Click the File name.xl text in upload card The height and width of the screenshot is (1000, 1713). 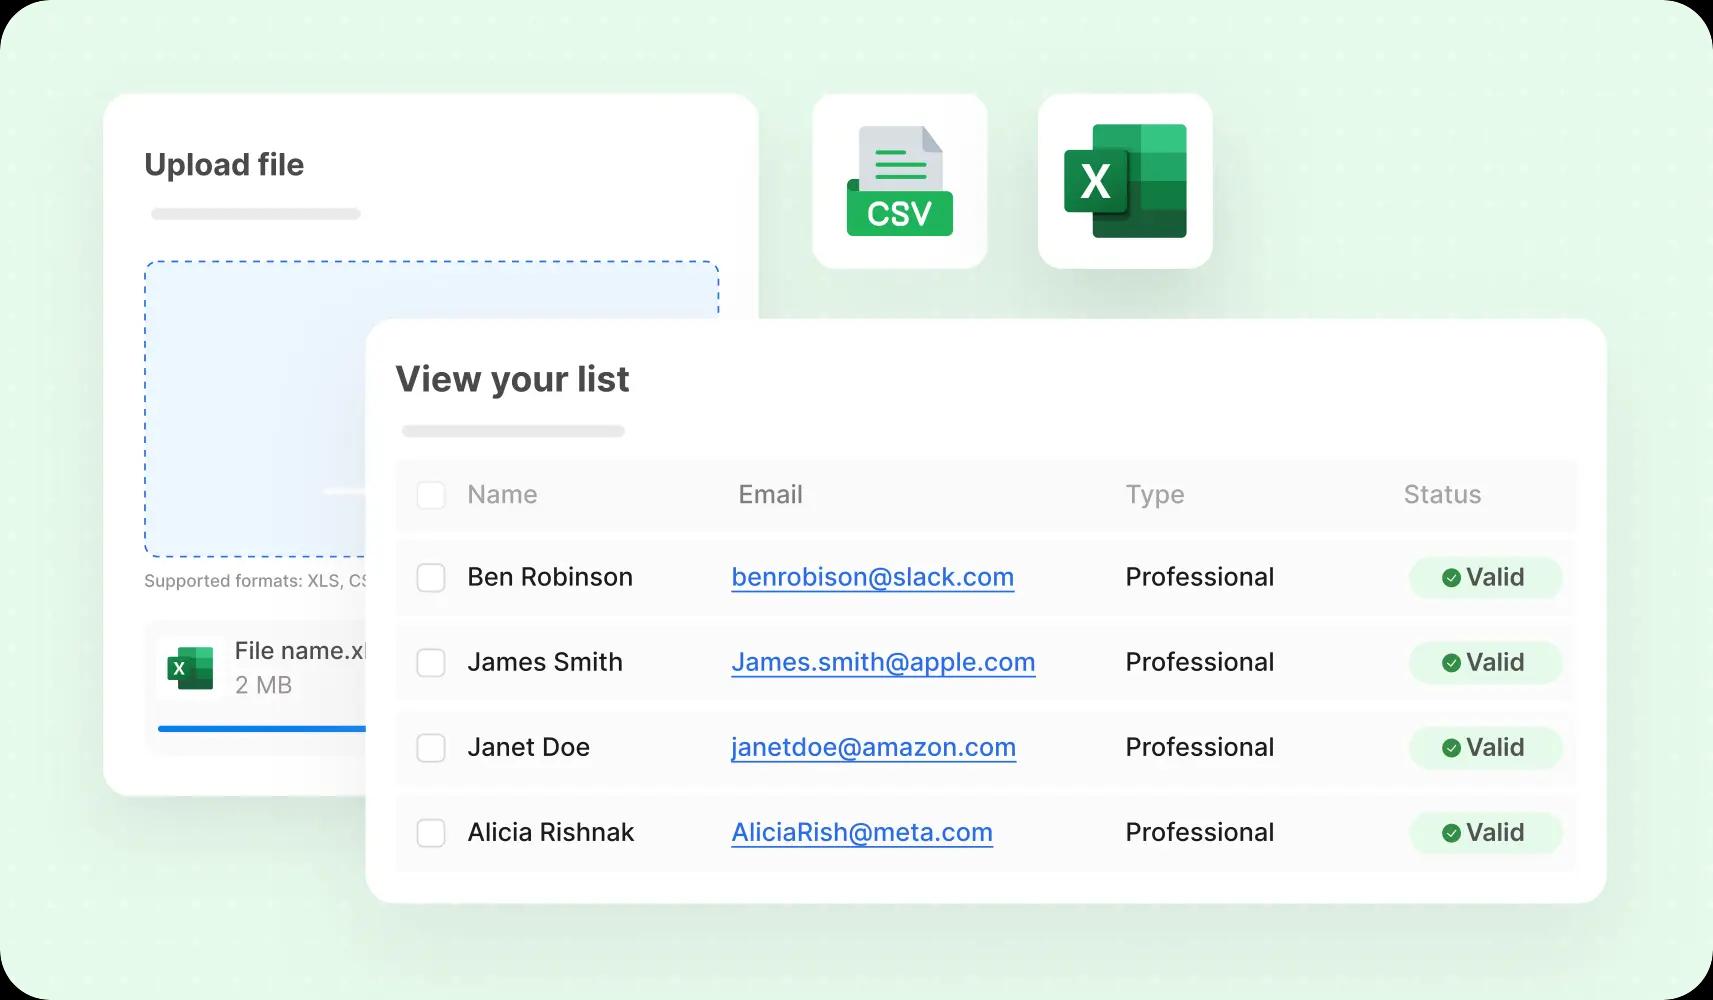tap(300, 651)
